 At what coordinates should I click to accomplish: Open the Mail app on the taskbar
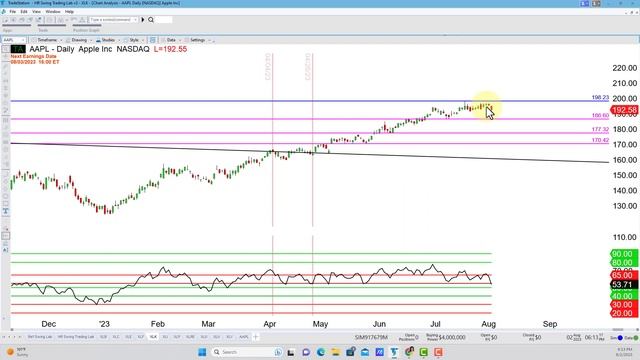pos(365,352)
